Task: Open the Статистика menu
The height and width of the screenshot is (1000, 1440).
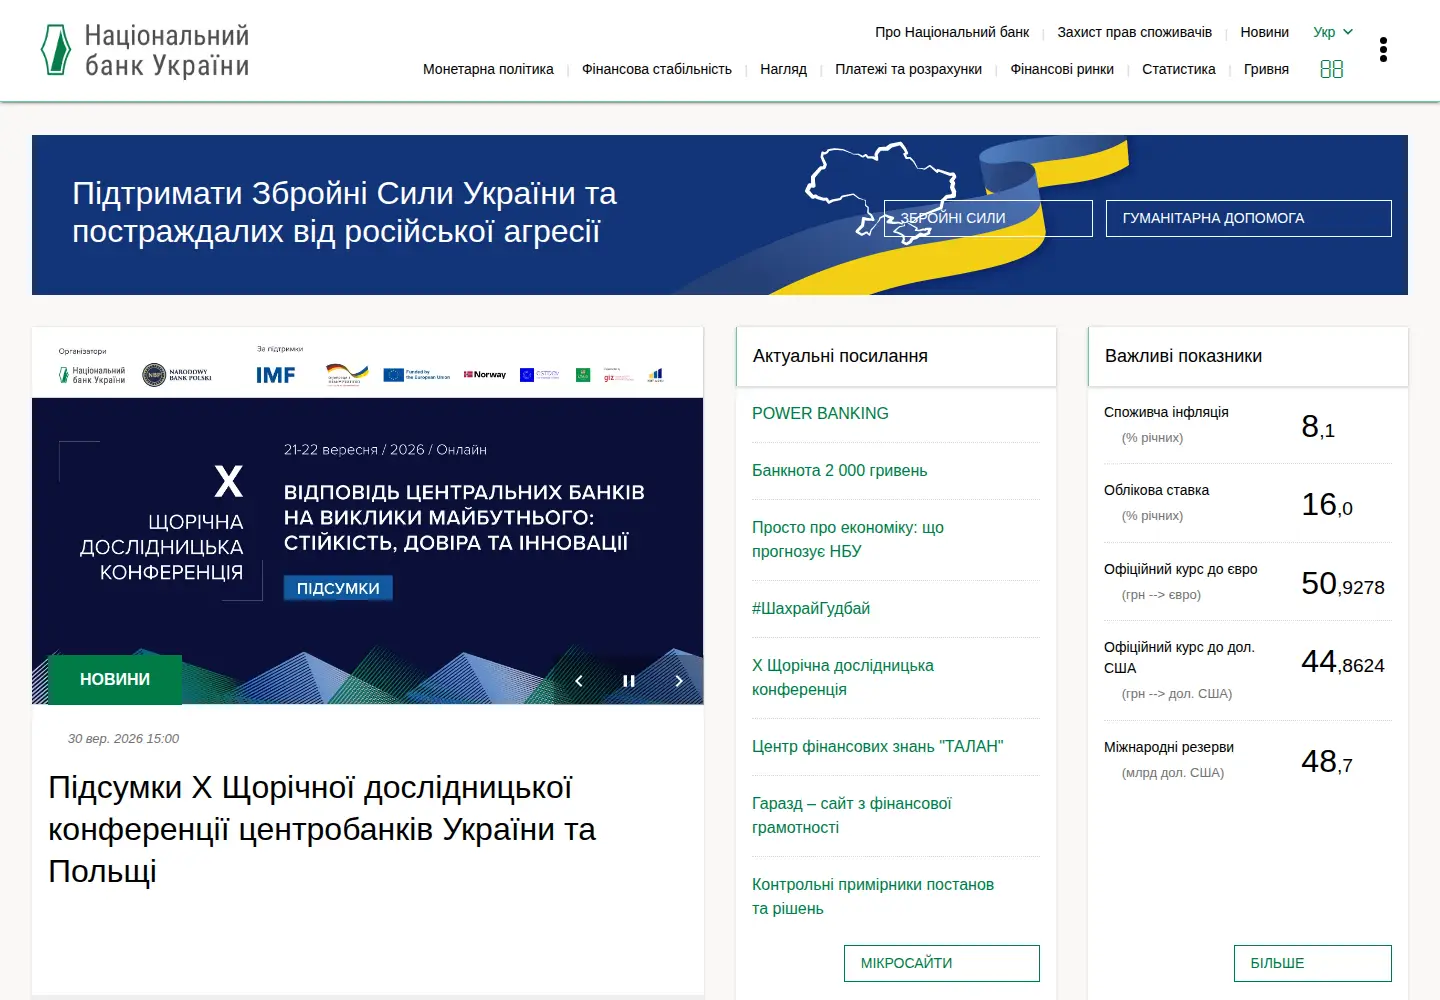Action: [1179, 69]
